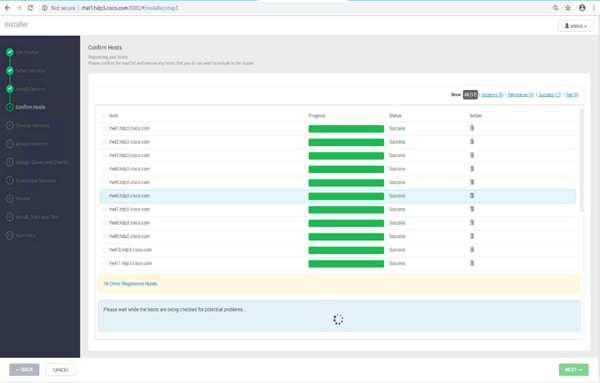Remove rhel5.hdp3.cisco.com with its trash icon
This screenshot has height=383, width=600.
pyautogui.click(x=472, y=182)
